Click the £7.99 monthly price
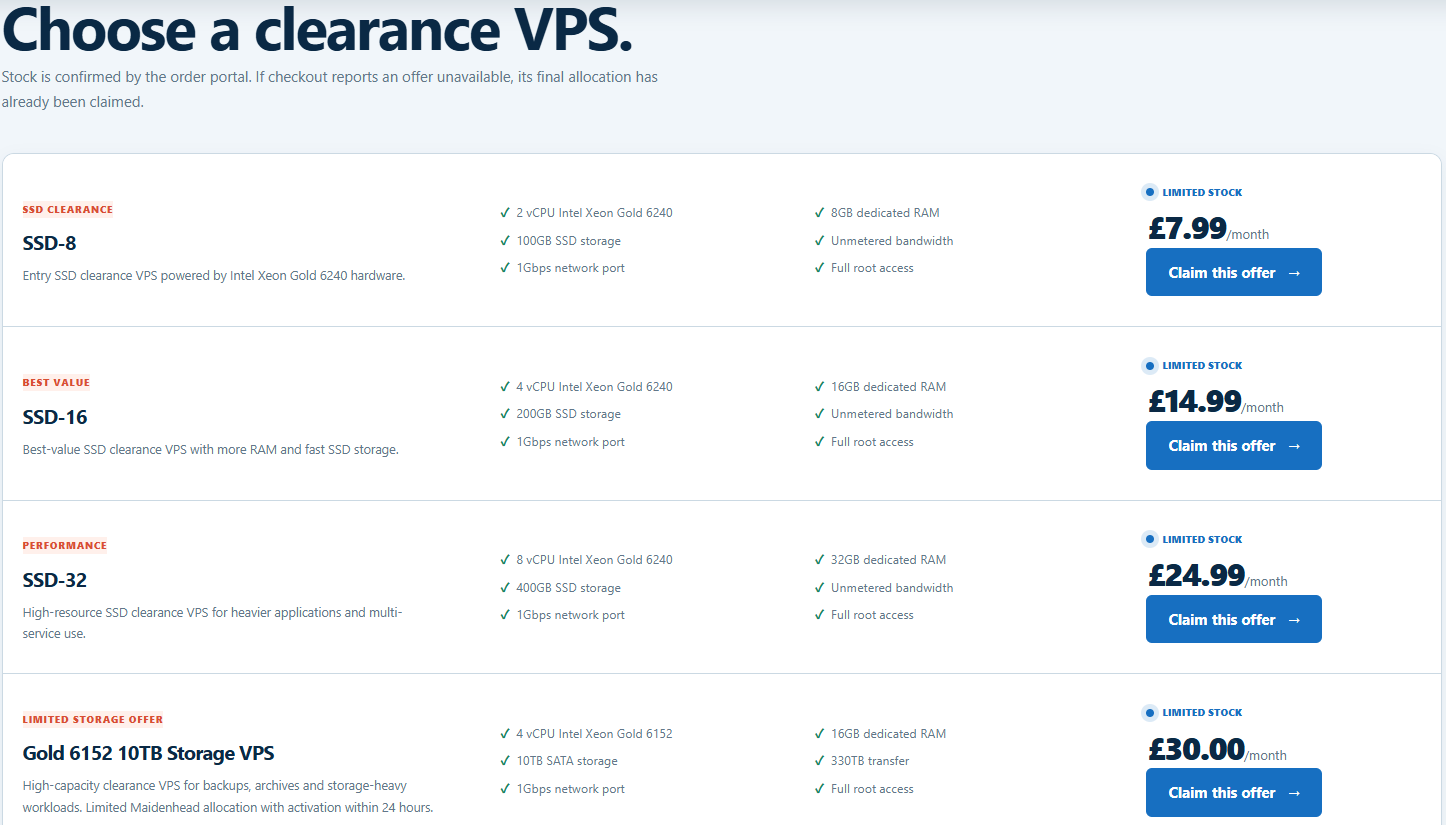Screen dimensions: 1446x825 point(1208,229)
